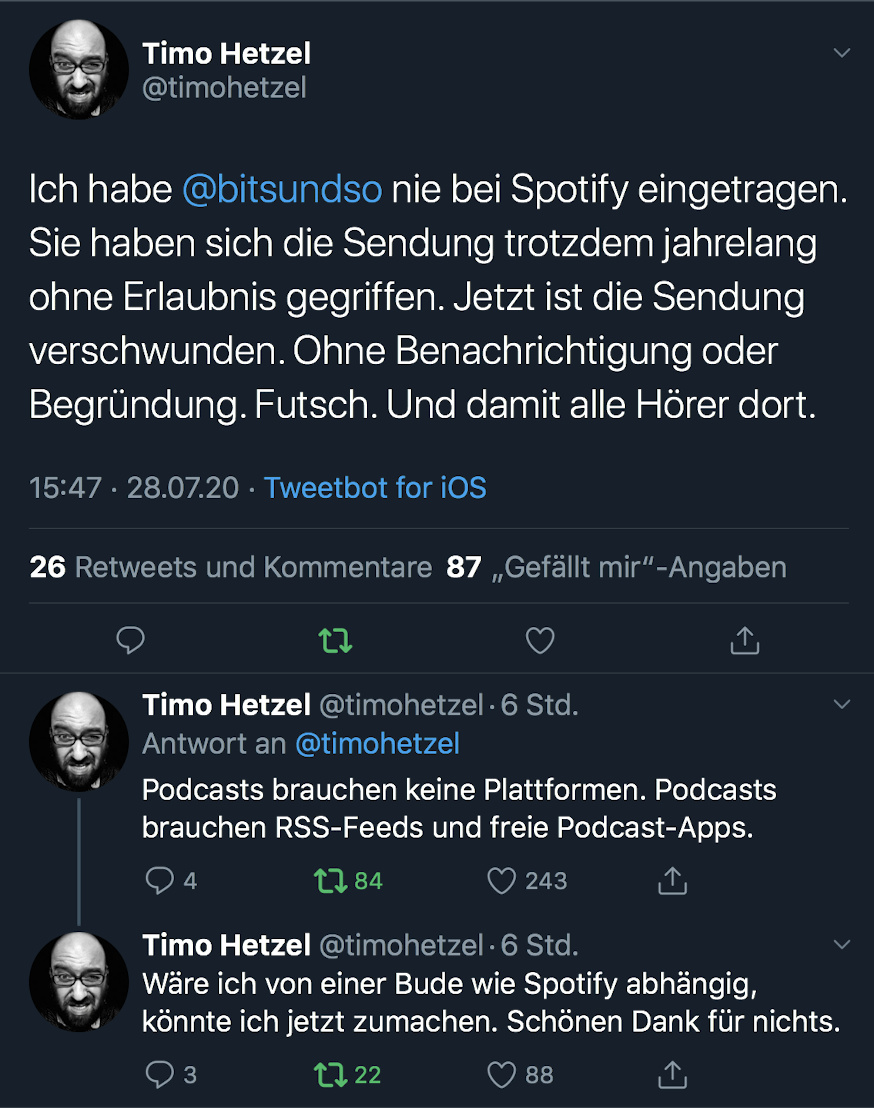The image size is (874, 1108).
Task: Share the RSS-Feeds reply tweet
Action: tap(673, 880)
